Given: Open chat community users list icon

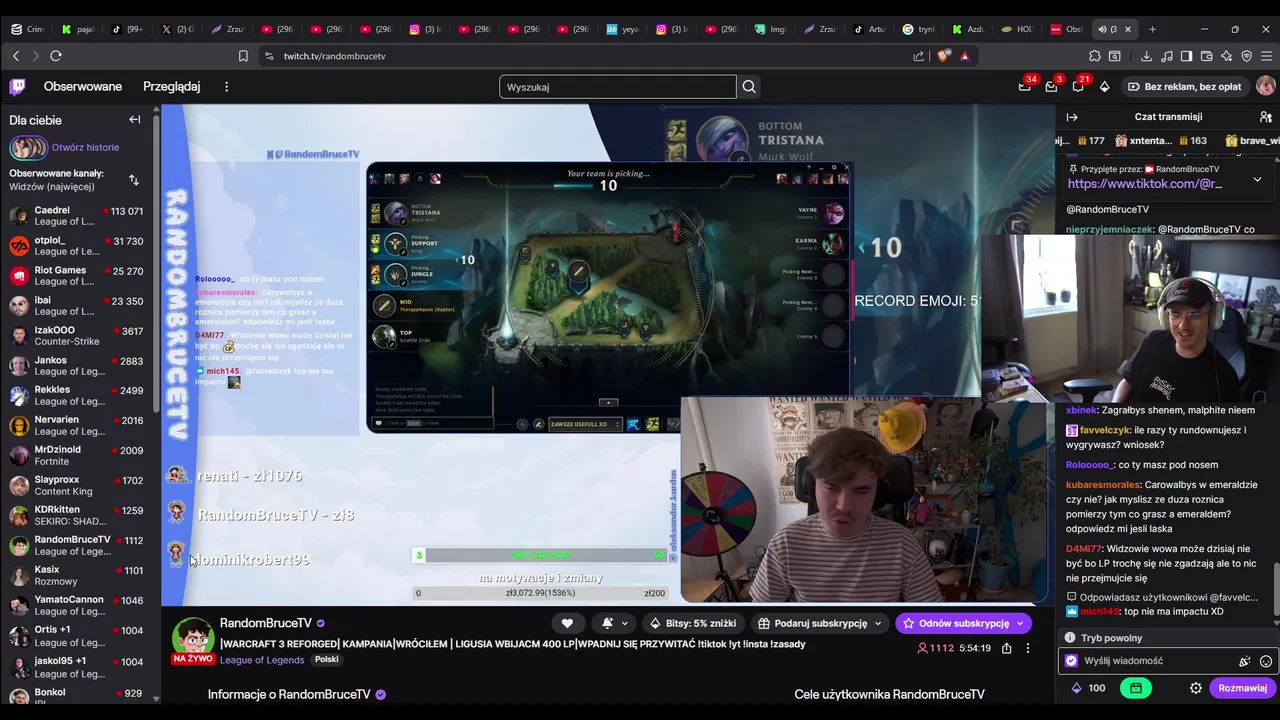Looking at the screenshot, I should 1265,117.
